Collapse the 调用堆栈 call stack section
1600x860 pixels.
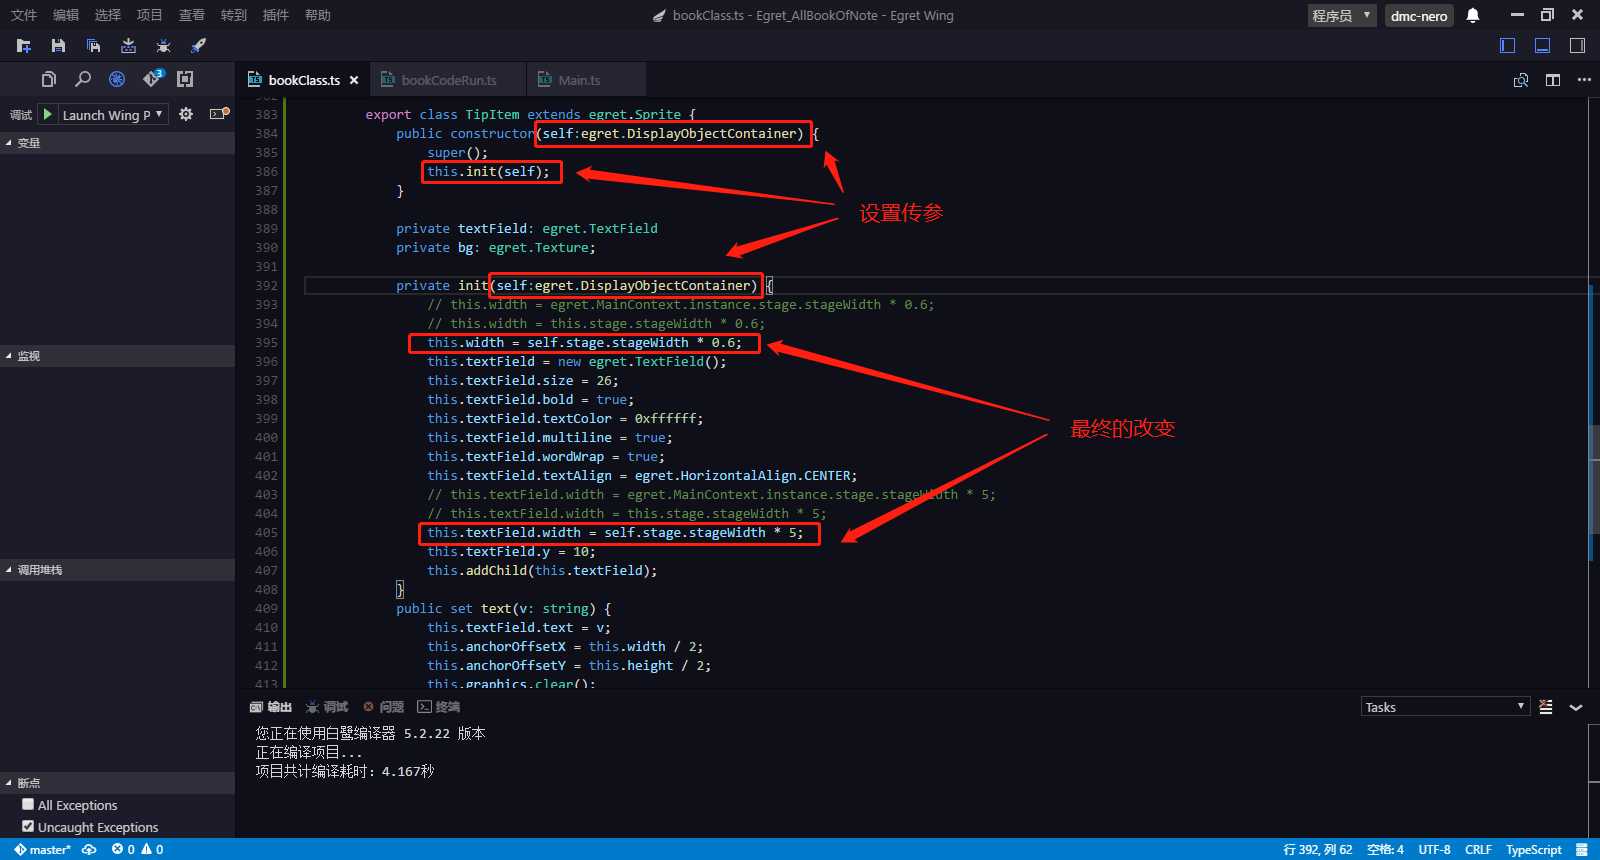[x=117, y=570]
